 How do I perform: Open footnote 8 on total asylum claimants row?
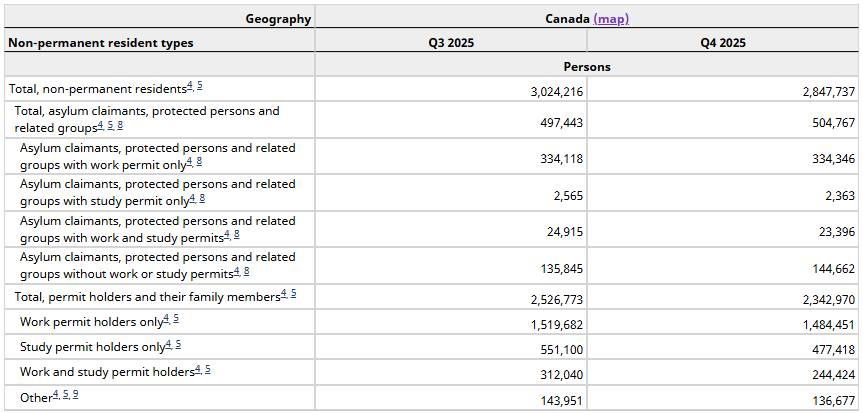[x=120, y=126]
